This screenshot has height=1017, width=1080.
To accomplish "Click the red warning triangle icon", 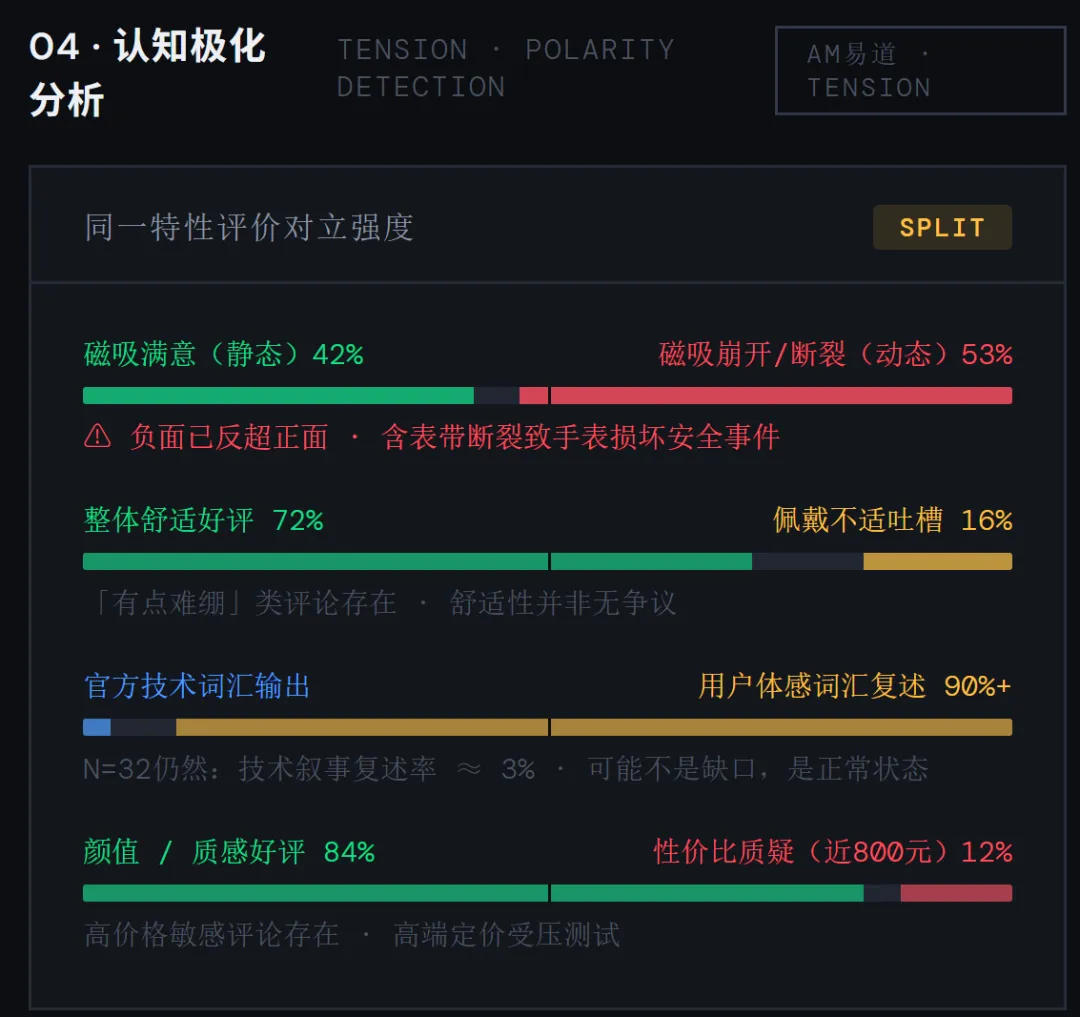I will click(97, 436).
